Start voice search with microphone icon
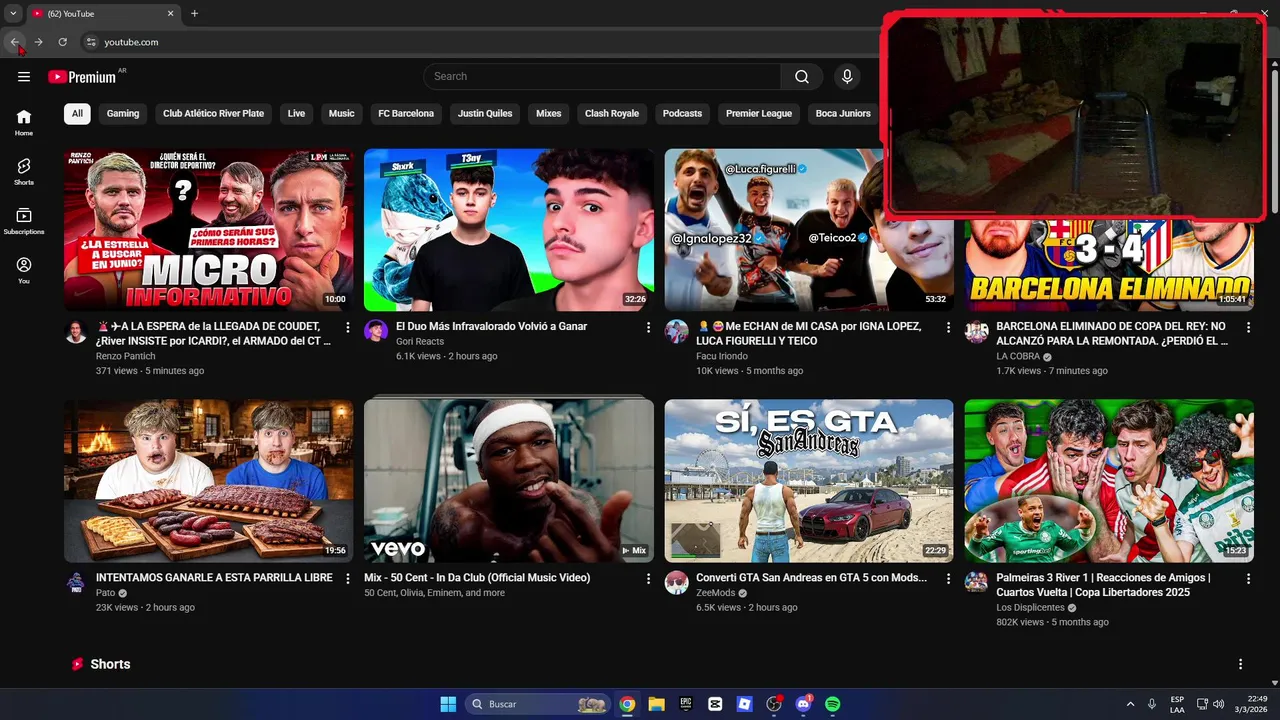Viewport: 1280px width, 720px height. [x=848, y=77]
